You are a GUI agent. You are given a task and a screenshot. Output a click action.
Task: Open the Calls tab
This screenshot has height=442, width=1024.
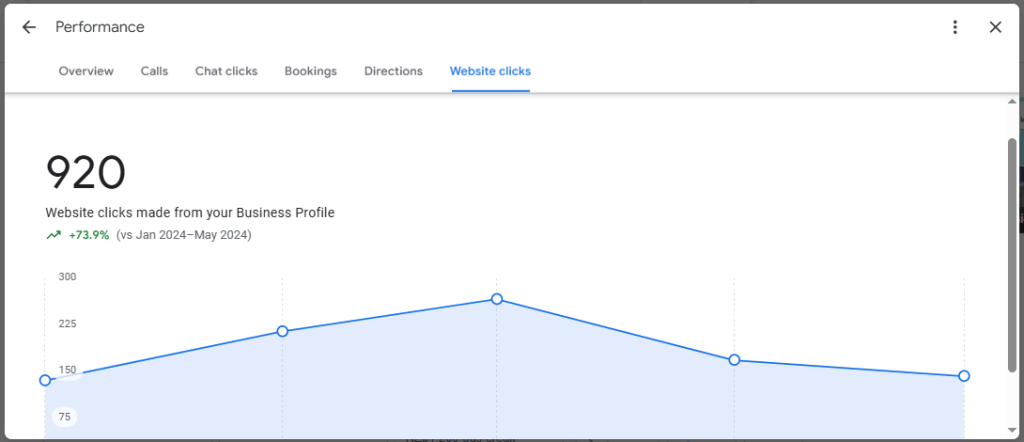154,71
